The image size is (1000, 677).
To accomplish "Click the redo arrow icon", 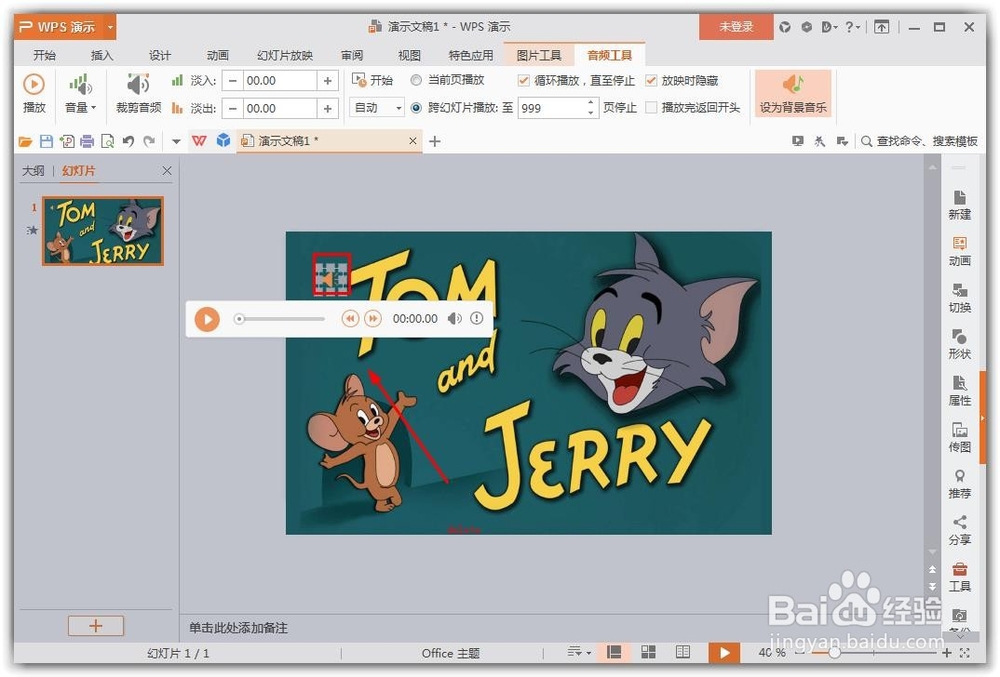I will coord(149,141).
